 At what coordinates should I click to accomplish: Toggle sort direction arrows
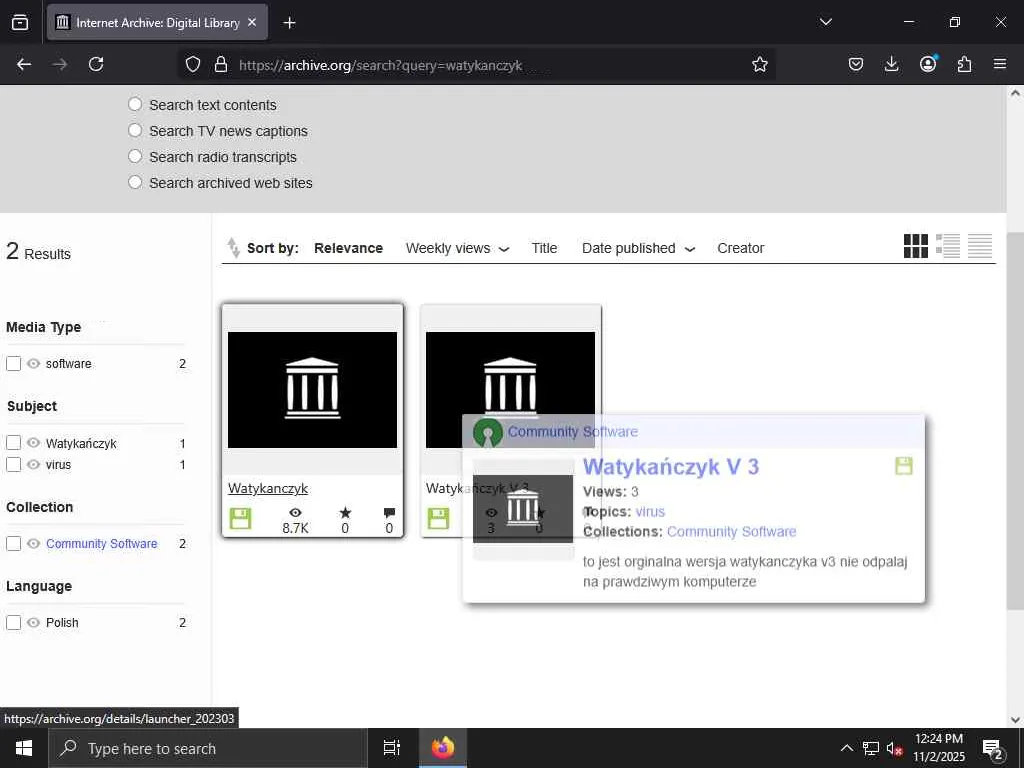(x=233, y=248)
